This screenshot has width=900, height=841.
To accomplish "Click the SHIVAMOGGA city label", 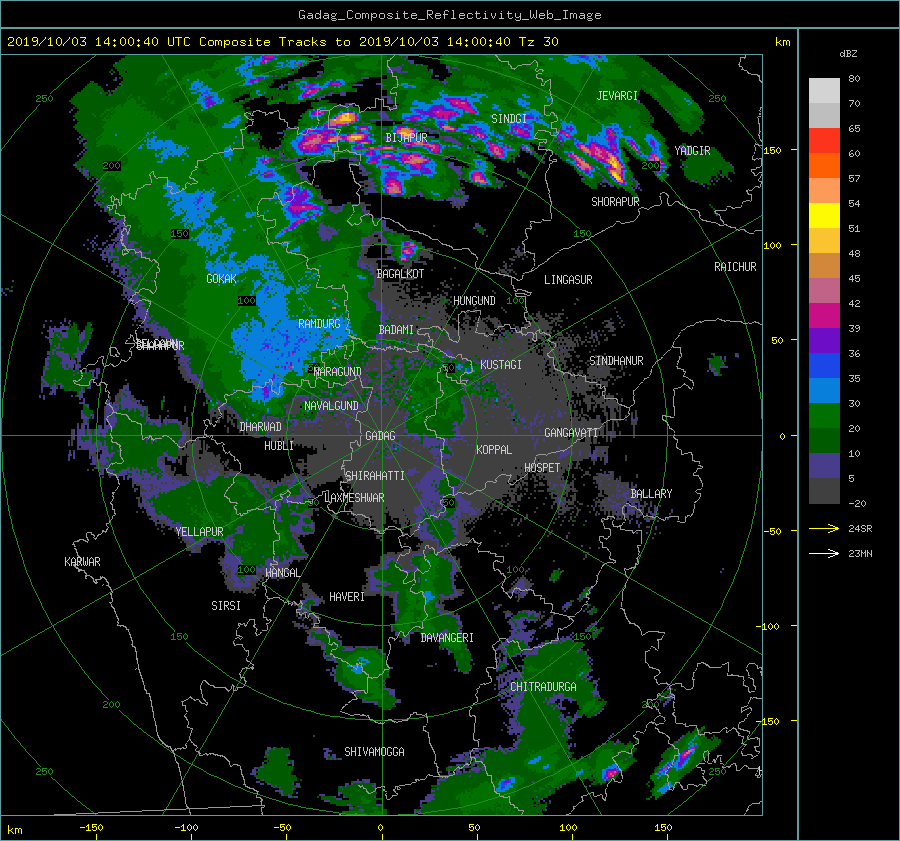I will (x=374, y=752).
